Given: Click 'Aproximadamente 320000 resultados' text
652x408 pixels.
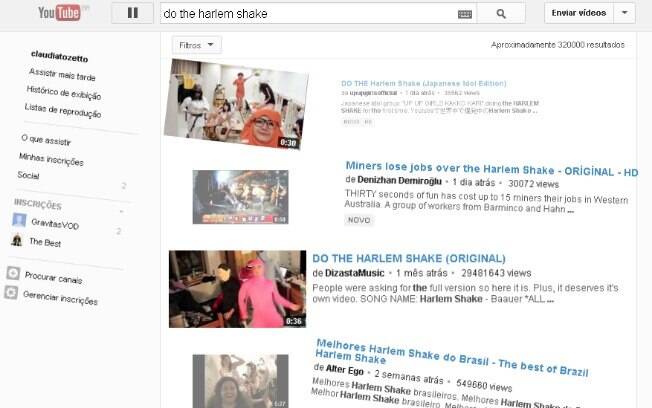Looking at the screenshot, I should (558, 45).
